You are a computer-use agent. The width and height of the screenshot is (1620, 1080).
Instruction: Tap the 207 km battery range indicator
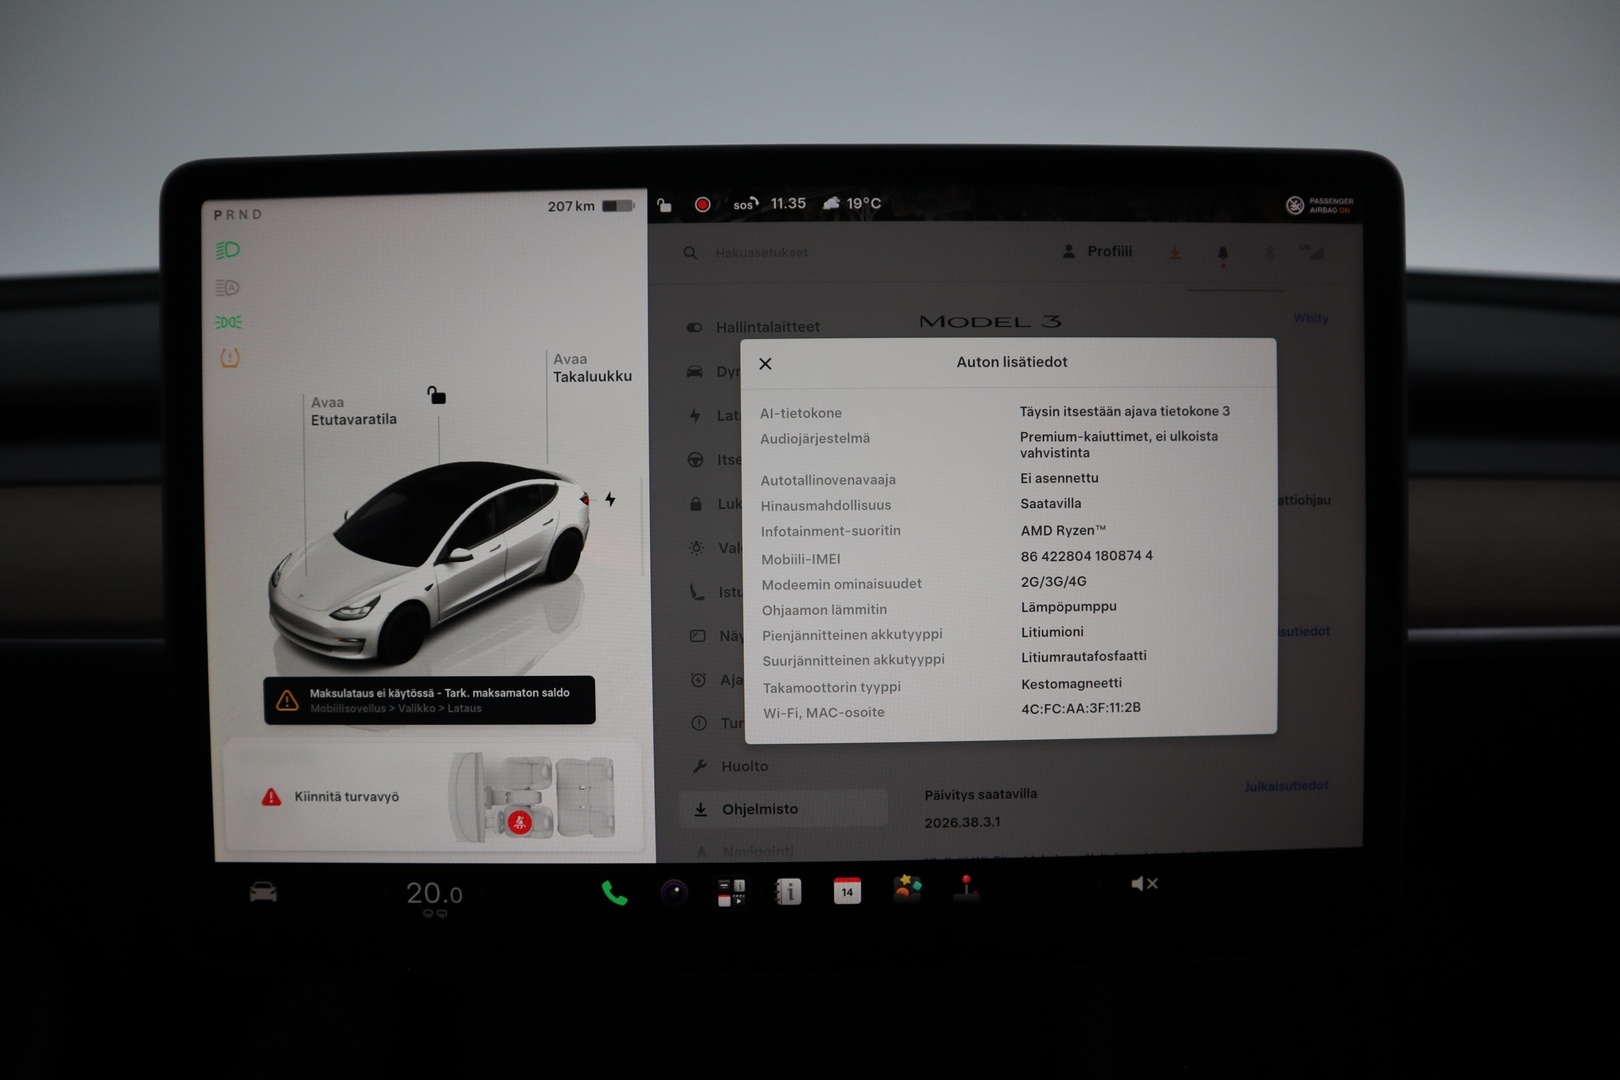(x=590, y=206)
